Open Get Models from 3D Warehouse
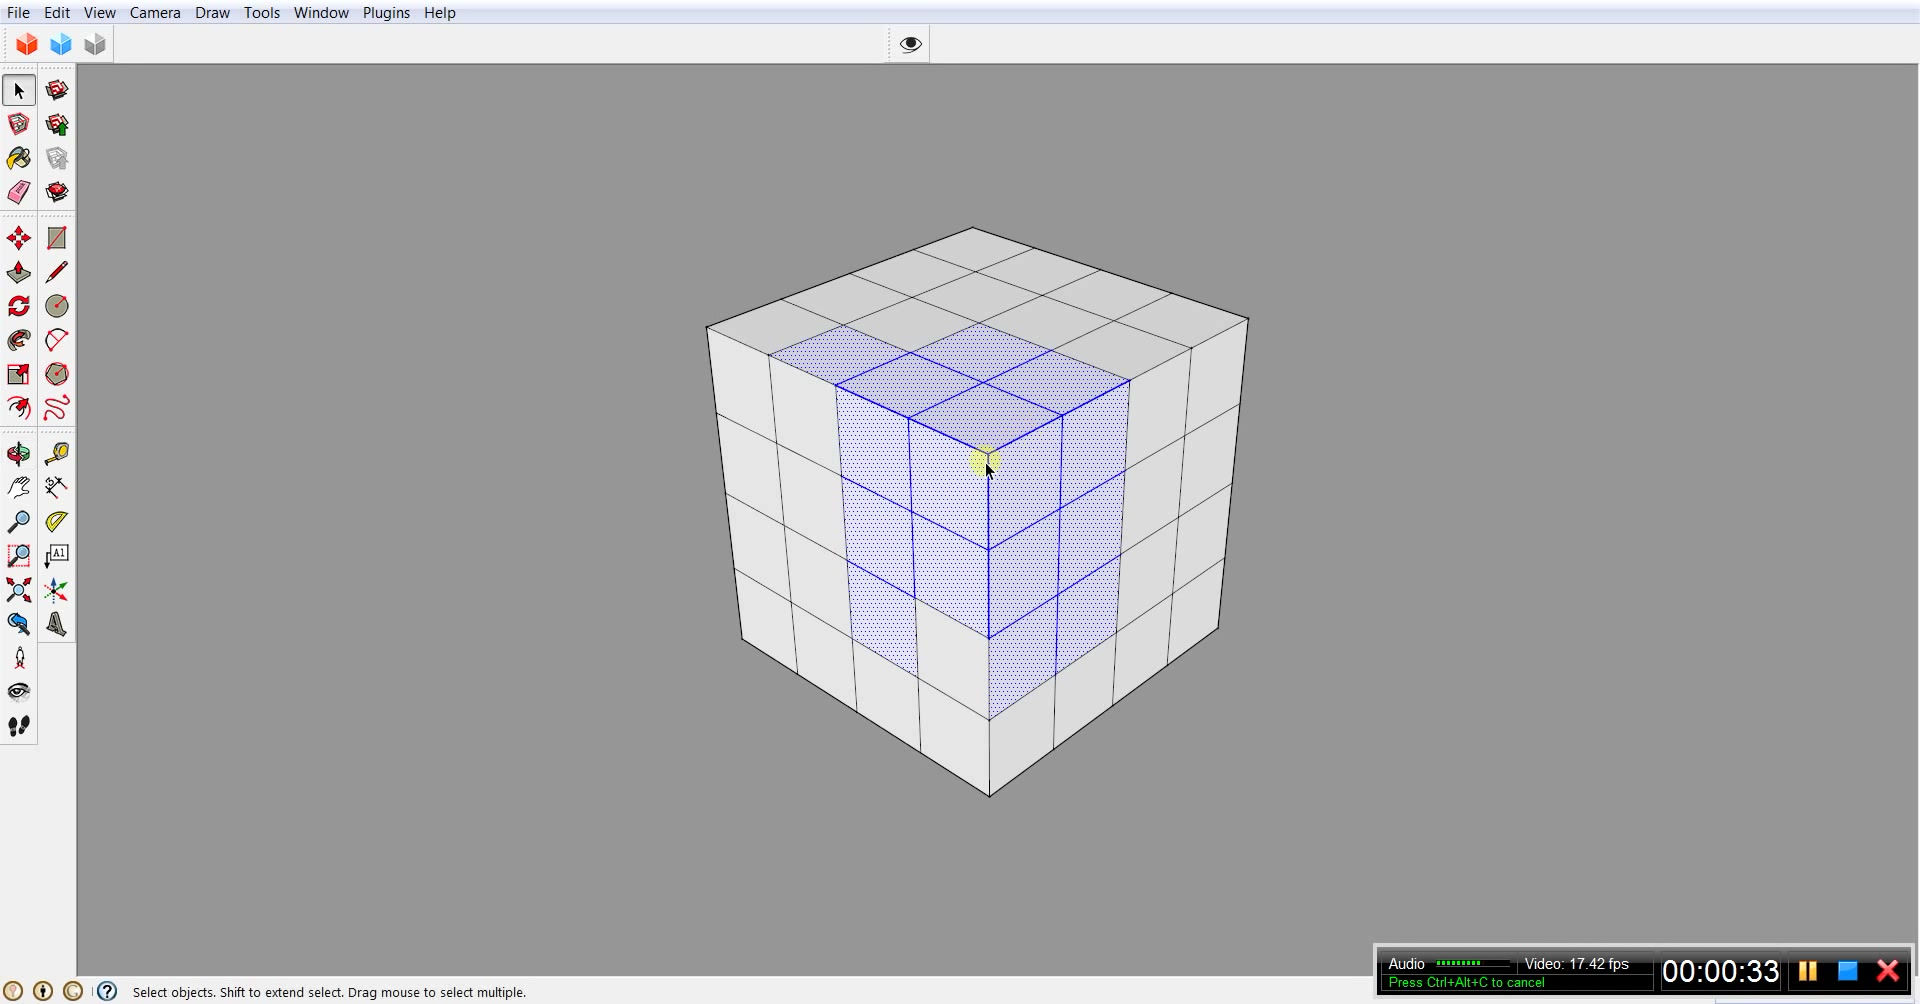Screen dimensions: 1920x1004 [57, 90]
